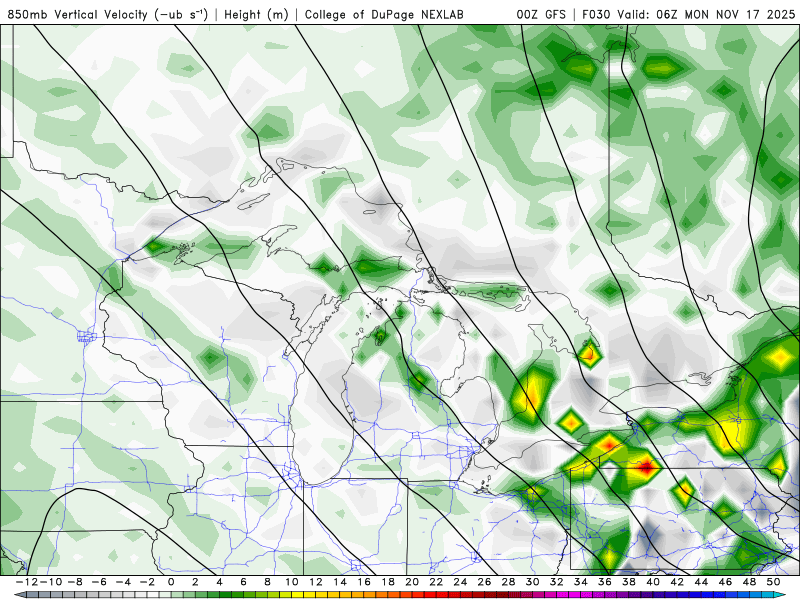This screenshot has width=800, height=600.
Task: Click the '50' color scale label
Action: point(773,582)
